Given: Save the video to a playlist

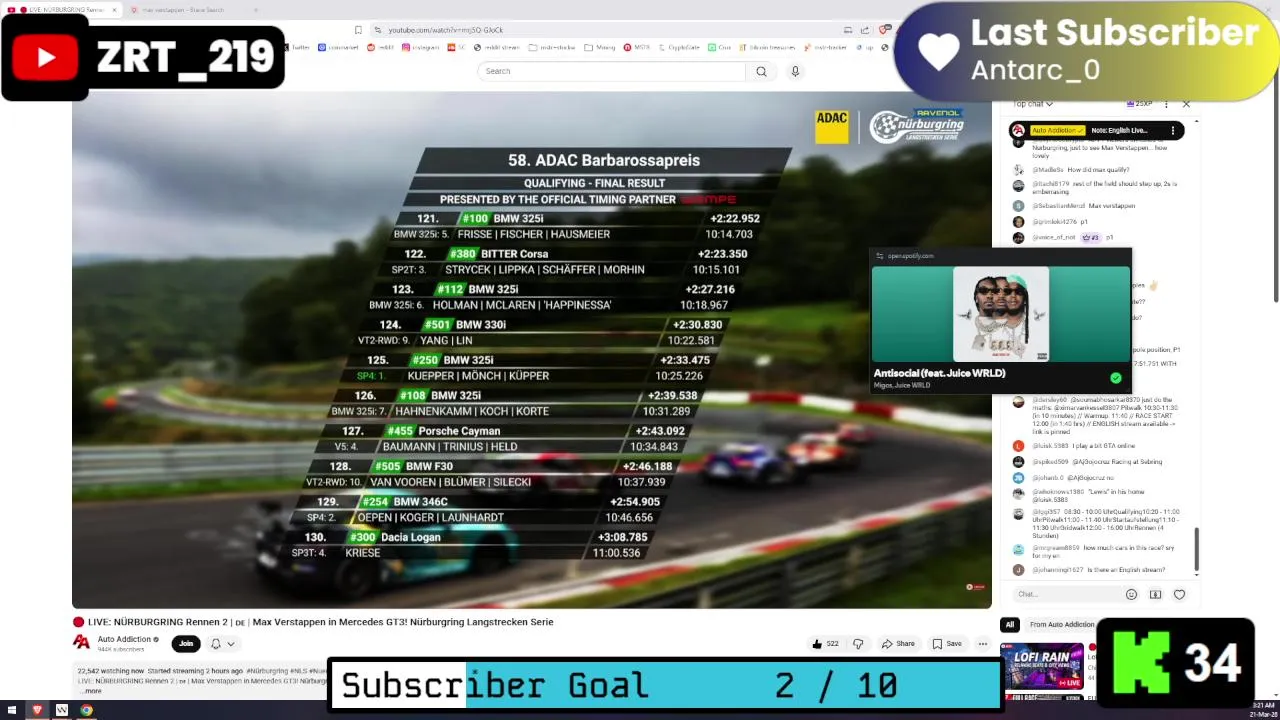Looking at the screenshot, I should (x=947, y=644).
